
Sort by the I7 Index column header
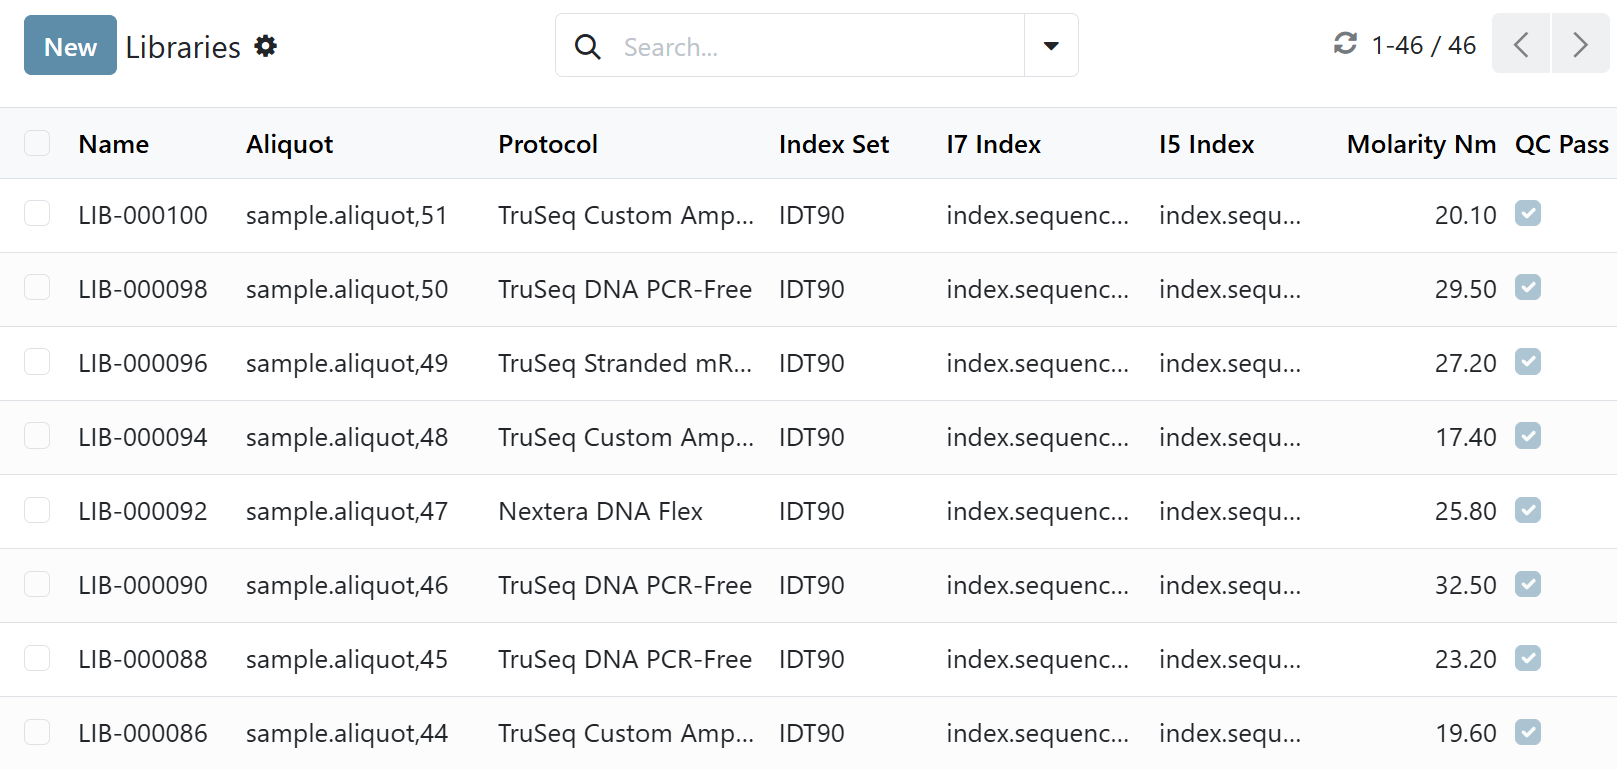pyautogui.click(x=993, y=144)
